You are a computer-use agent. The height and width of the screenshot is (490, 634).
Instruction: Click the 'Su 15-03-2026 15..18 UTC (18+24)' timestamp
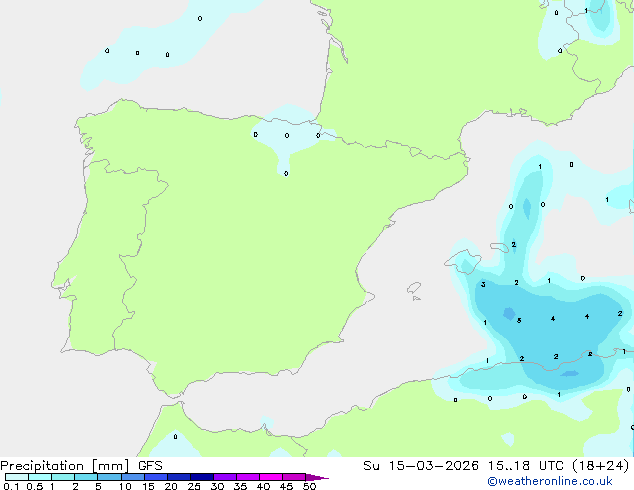[x=496, y=466]
